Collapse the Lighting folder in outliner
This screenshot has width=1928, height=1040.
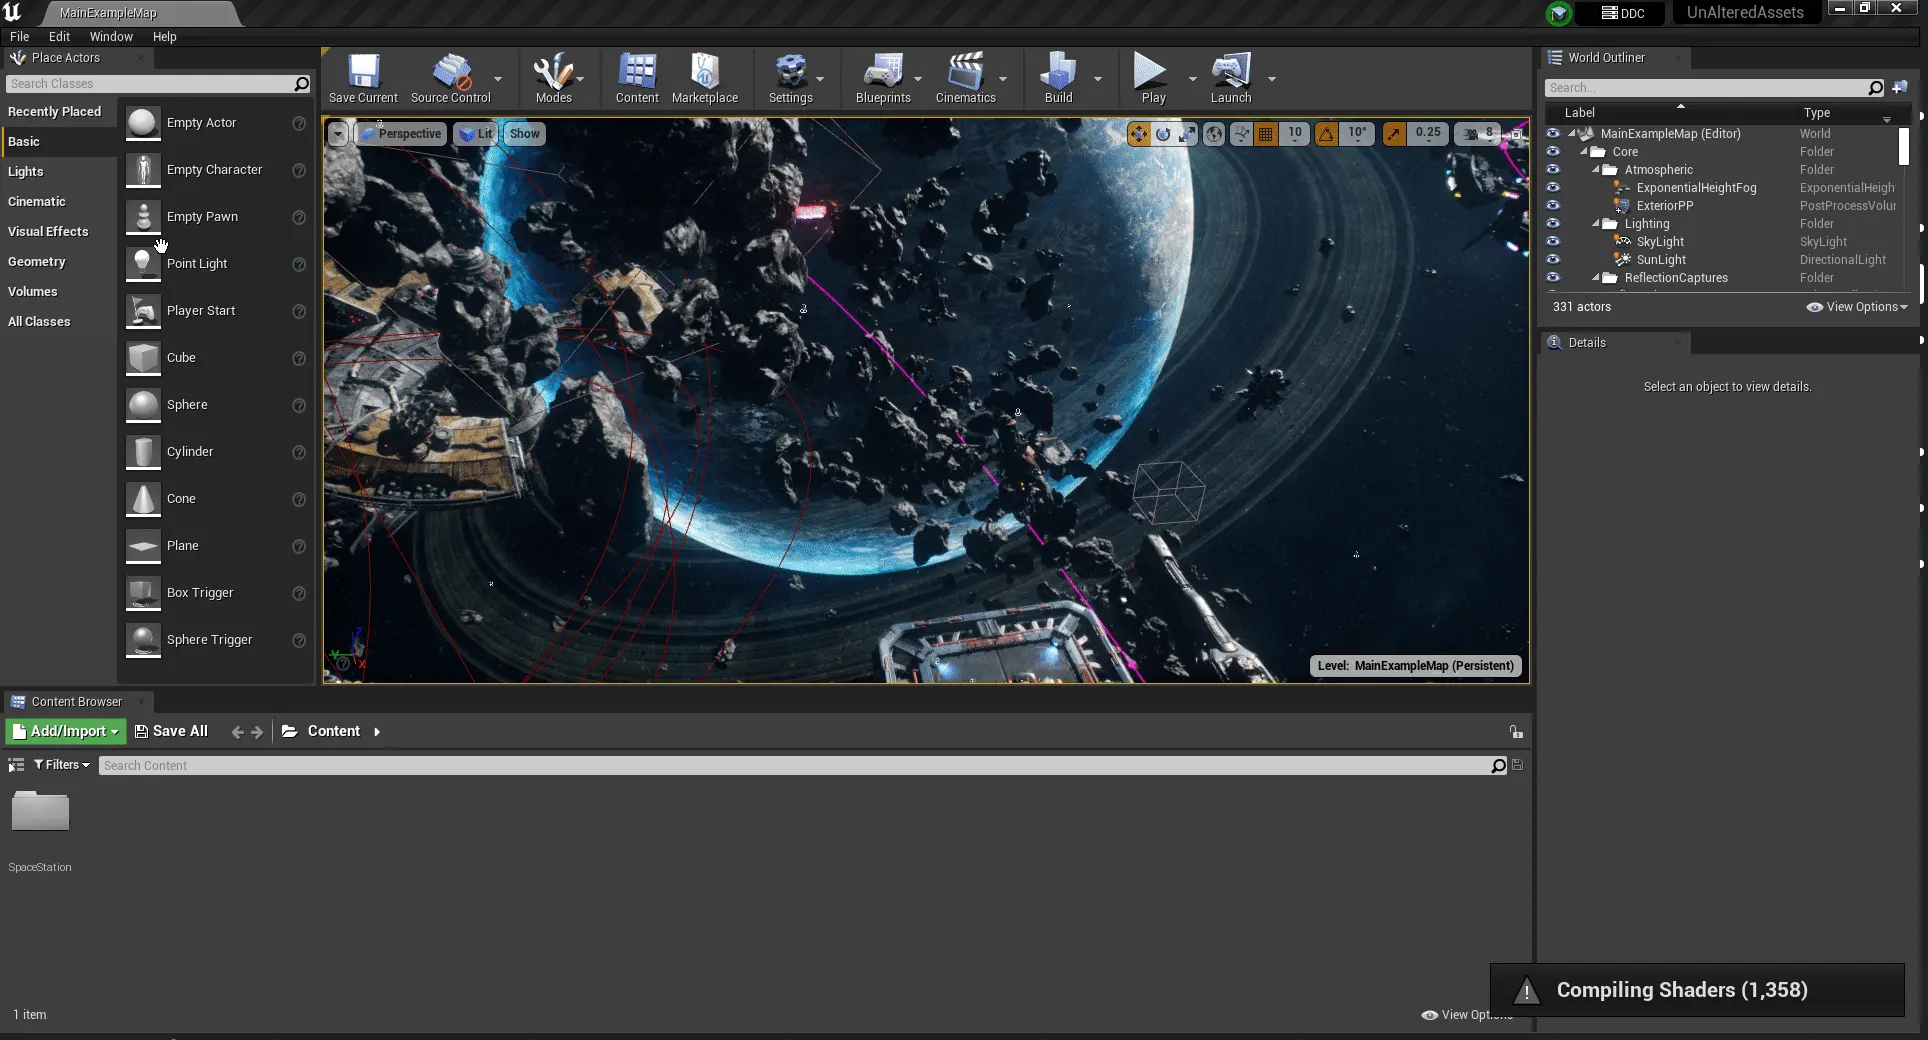1596,224
